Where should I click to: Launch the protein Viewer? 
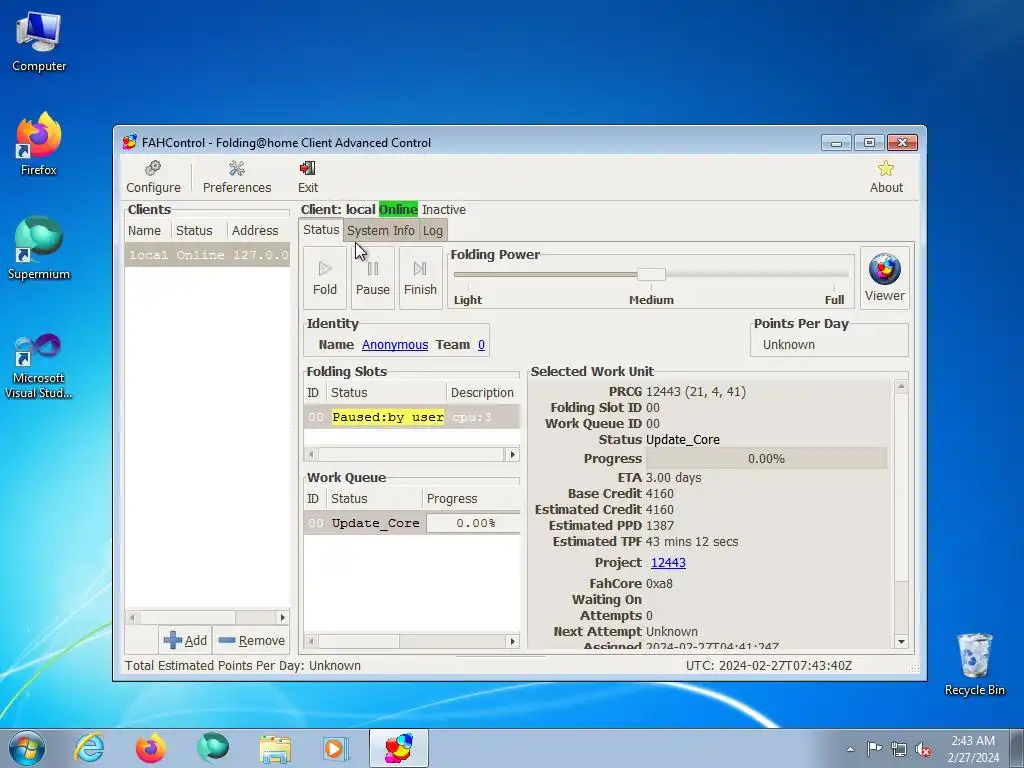coord(884,278)
